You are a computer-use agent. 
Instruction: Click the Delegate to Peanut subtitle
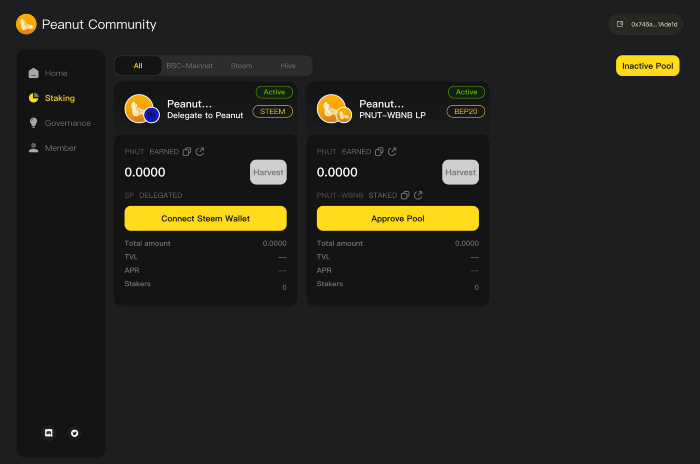click(205, 115)
